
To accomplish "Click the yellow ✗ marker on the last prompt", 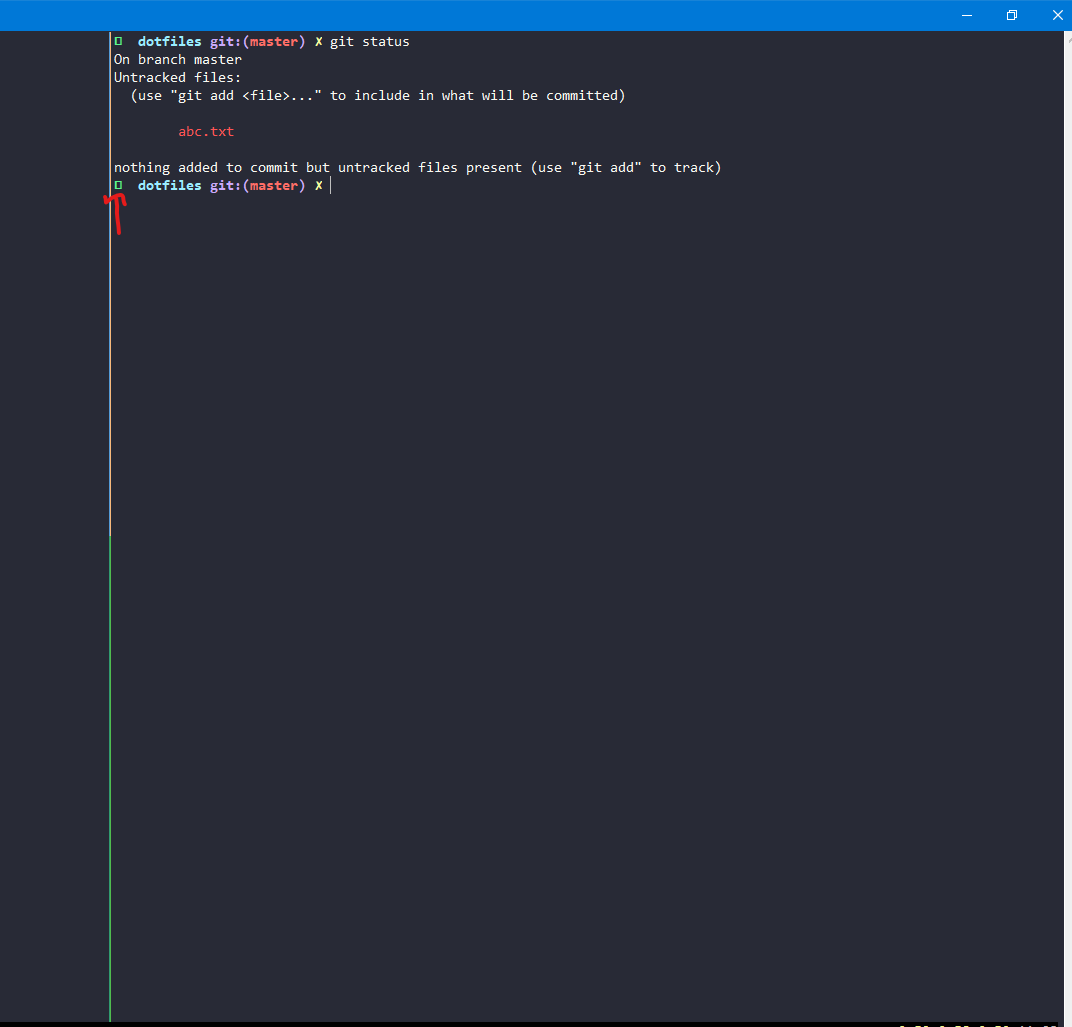I will point(319,185).
